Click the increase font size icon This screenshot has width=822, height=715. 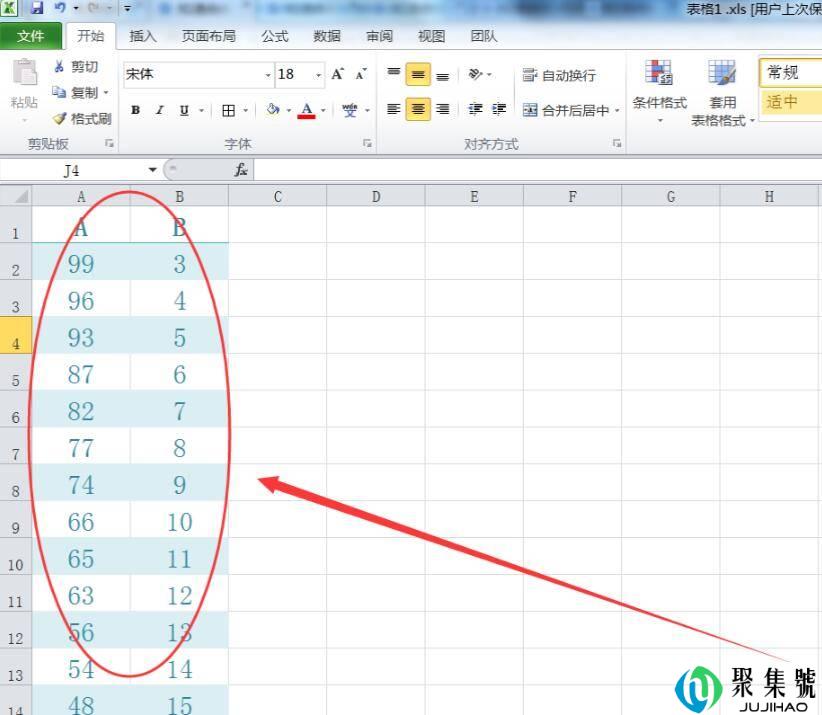click(338, 74)
